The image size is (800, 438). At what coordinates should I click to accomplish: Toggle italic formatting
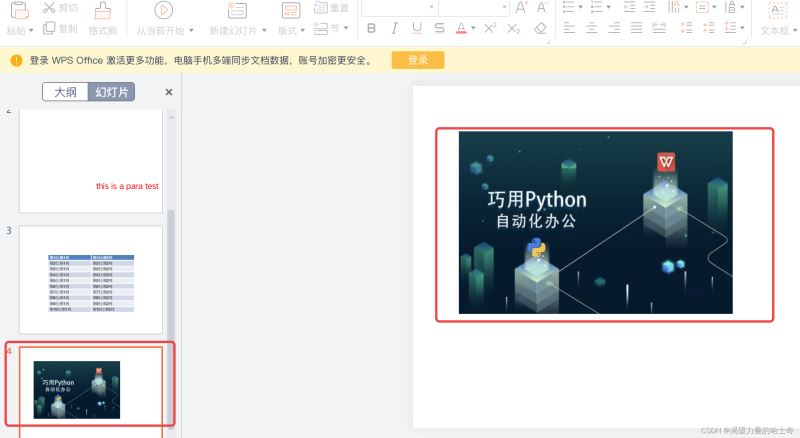394,29
